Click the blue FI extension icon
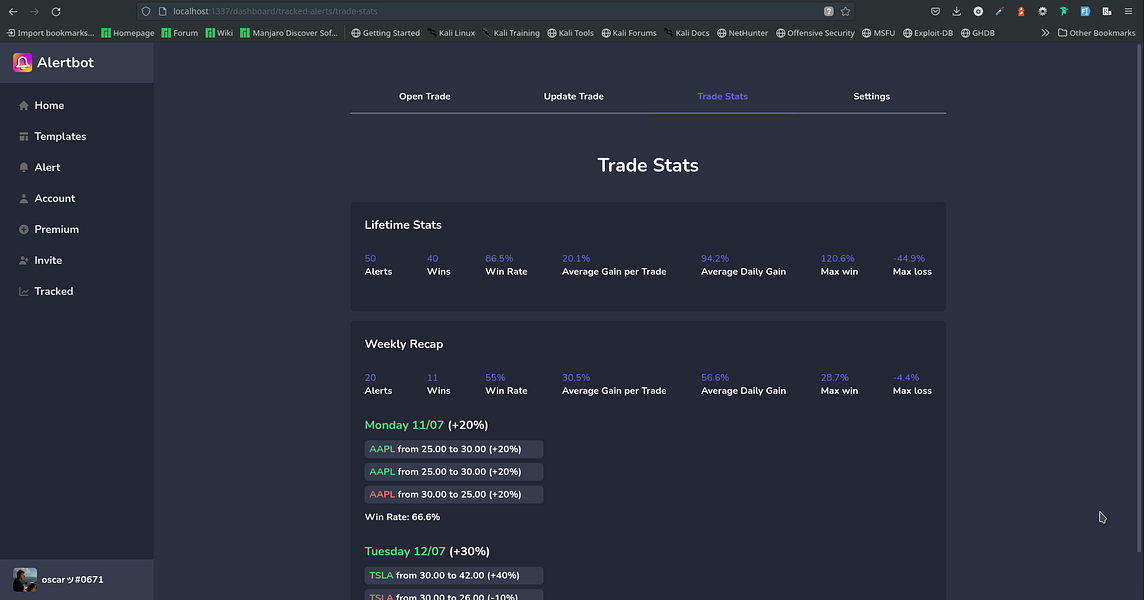The width and height of the screenshot is (1144, 600). click(1086, 12)
